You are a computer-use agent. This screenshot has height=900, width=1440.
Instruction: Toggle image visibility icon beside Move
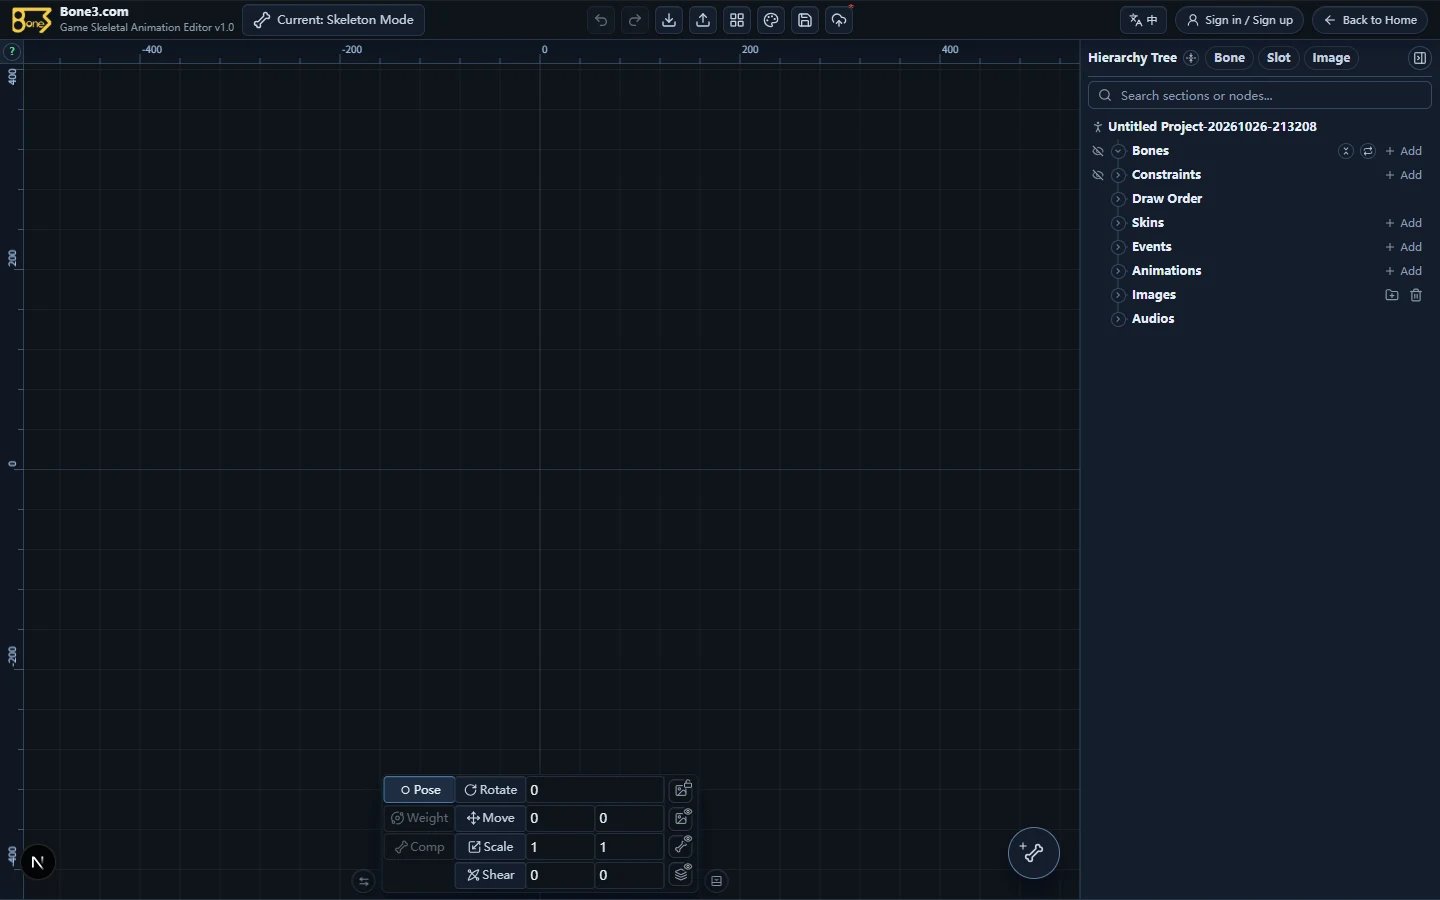point(682,817)
